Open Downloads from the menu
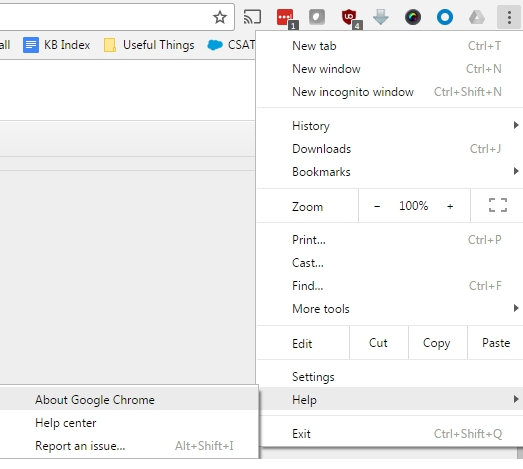Viewport: 523px width, 469px height. pos(390,149)
